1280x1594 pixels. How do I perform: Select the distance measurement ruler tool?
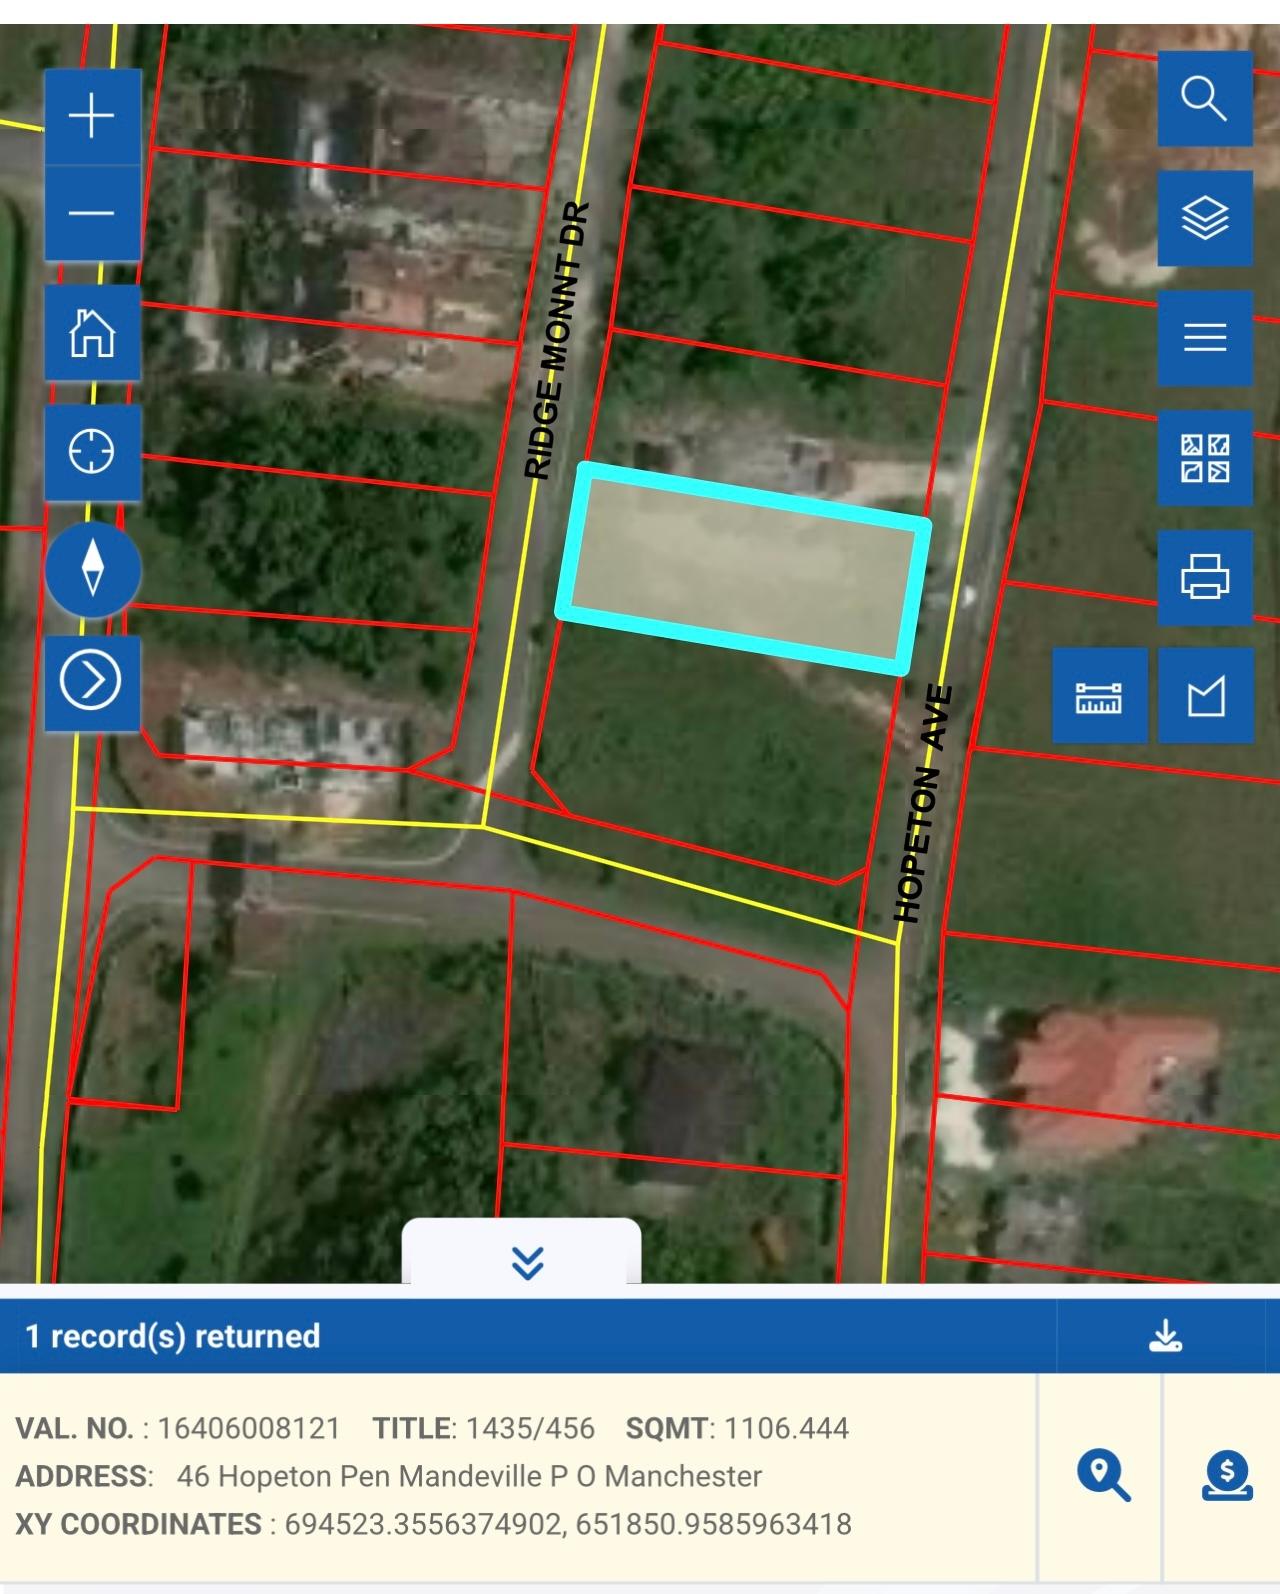(x=1099, y=696)
